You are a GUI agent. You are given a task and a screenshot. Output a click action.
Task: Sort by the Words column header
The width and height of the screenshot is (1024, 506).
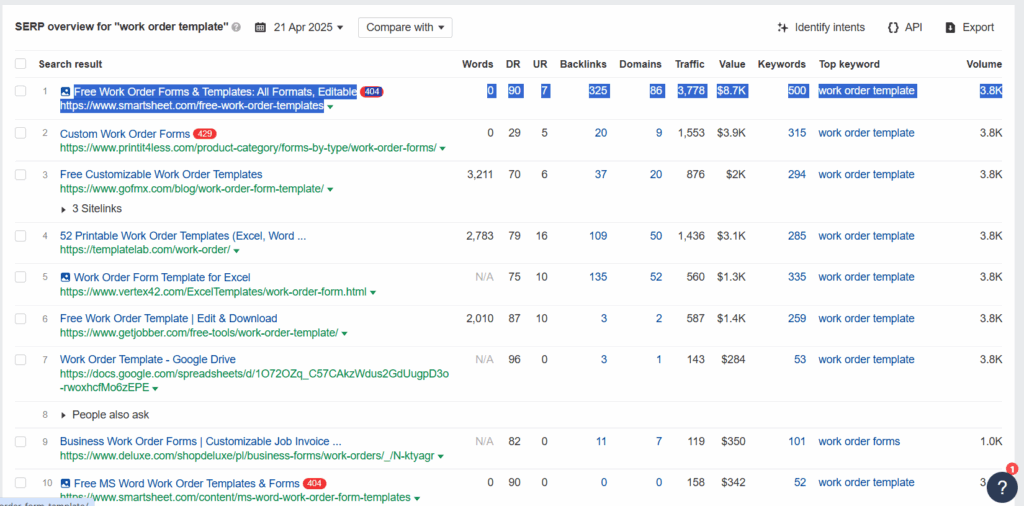pyautogui.click(x=477, y=64)
